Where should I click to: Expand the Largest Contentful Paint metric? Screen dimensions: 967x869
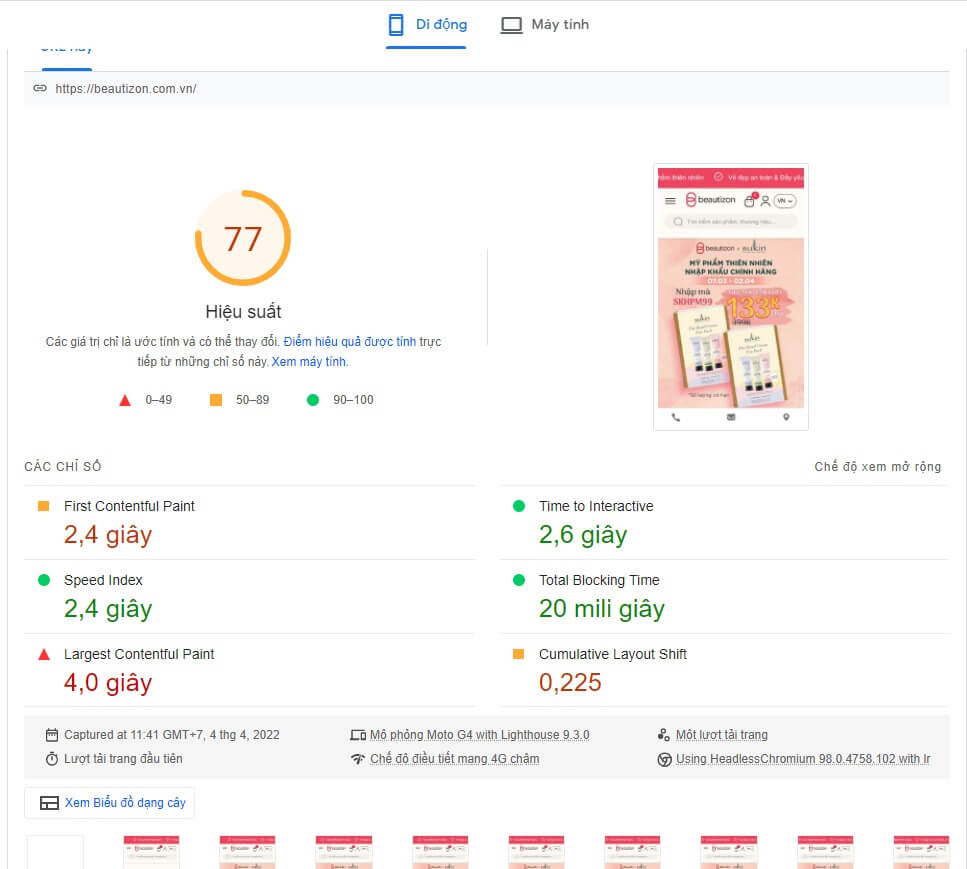[139, 654]
